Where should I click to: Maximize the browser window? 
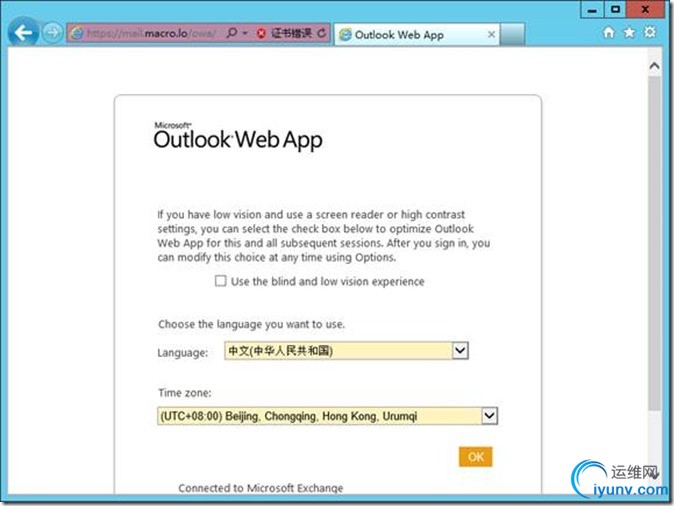click(x=615, y=9)
